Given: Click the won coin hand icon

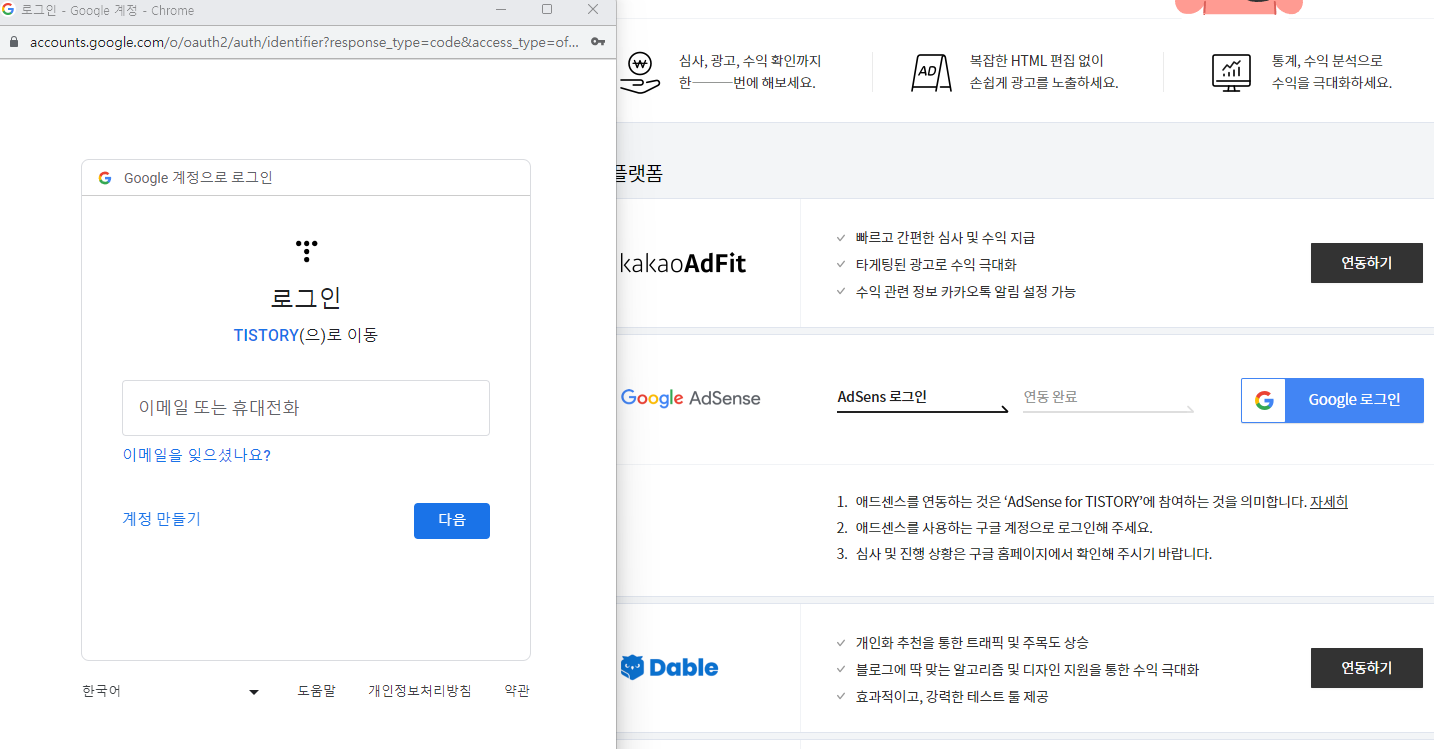Looking at the screenshot, I should pos(640,72).
